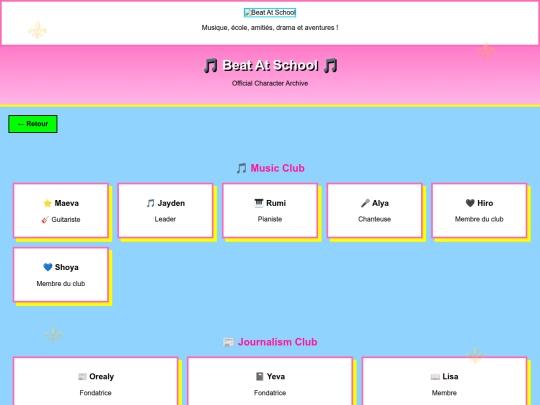Click the Beat At School main title

pos(270,65)
